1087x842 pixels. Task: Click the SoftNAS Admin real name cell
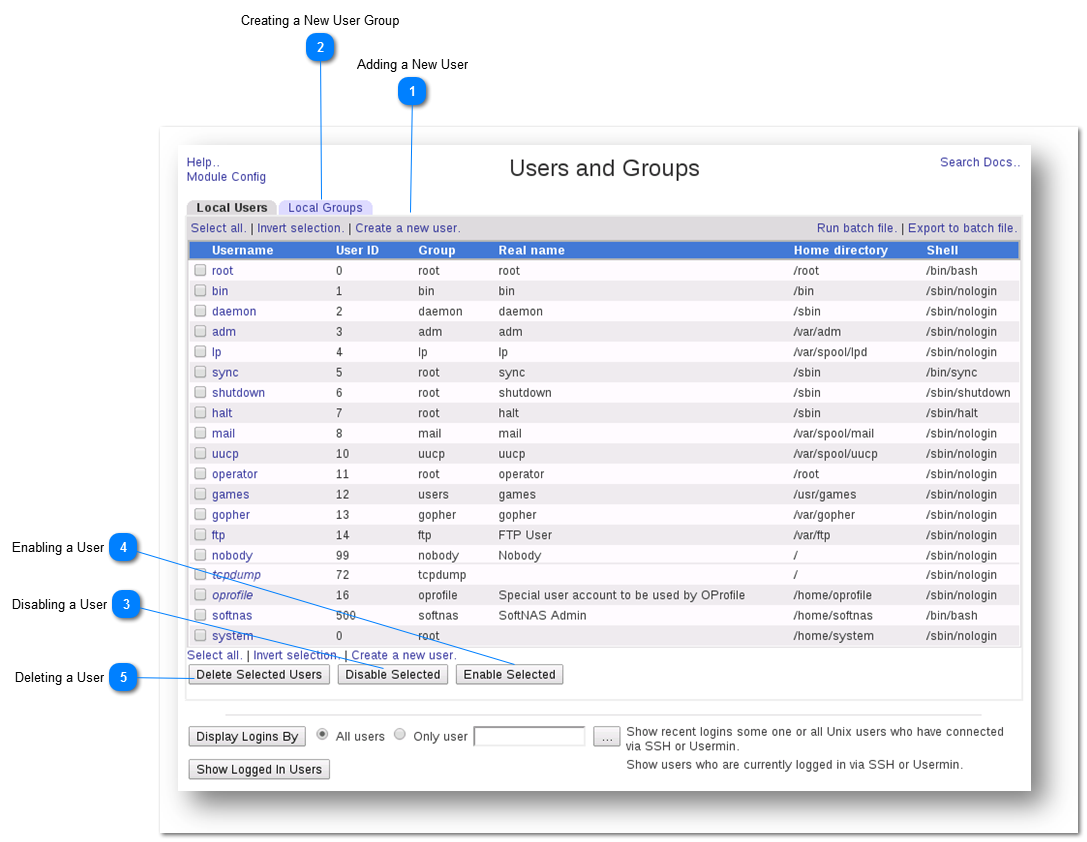[x=543, y=615]
